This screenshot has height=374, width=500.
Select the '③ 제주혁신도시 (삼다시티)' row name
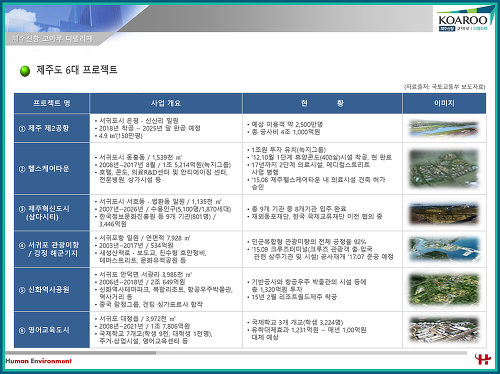click(x=44, y=213)
